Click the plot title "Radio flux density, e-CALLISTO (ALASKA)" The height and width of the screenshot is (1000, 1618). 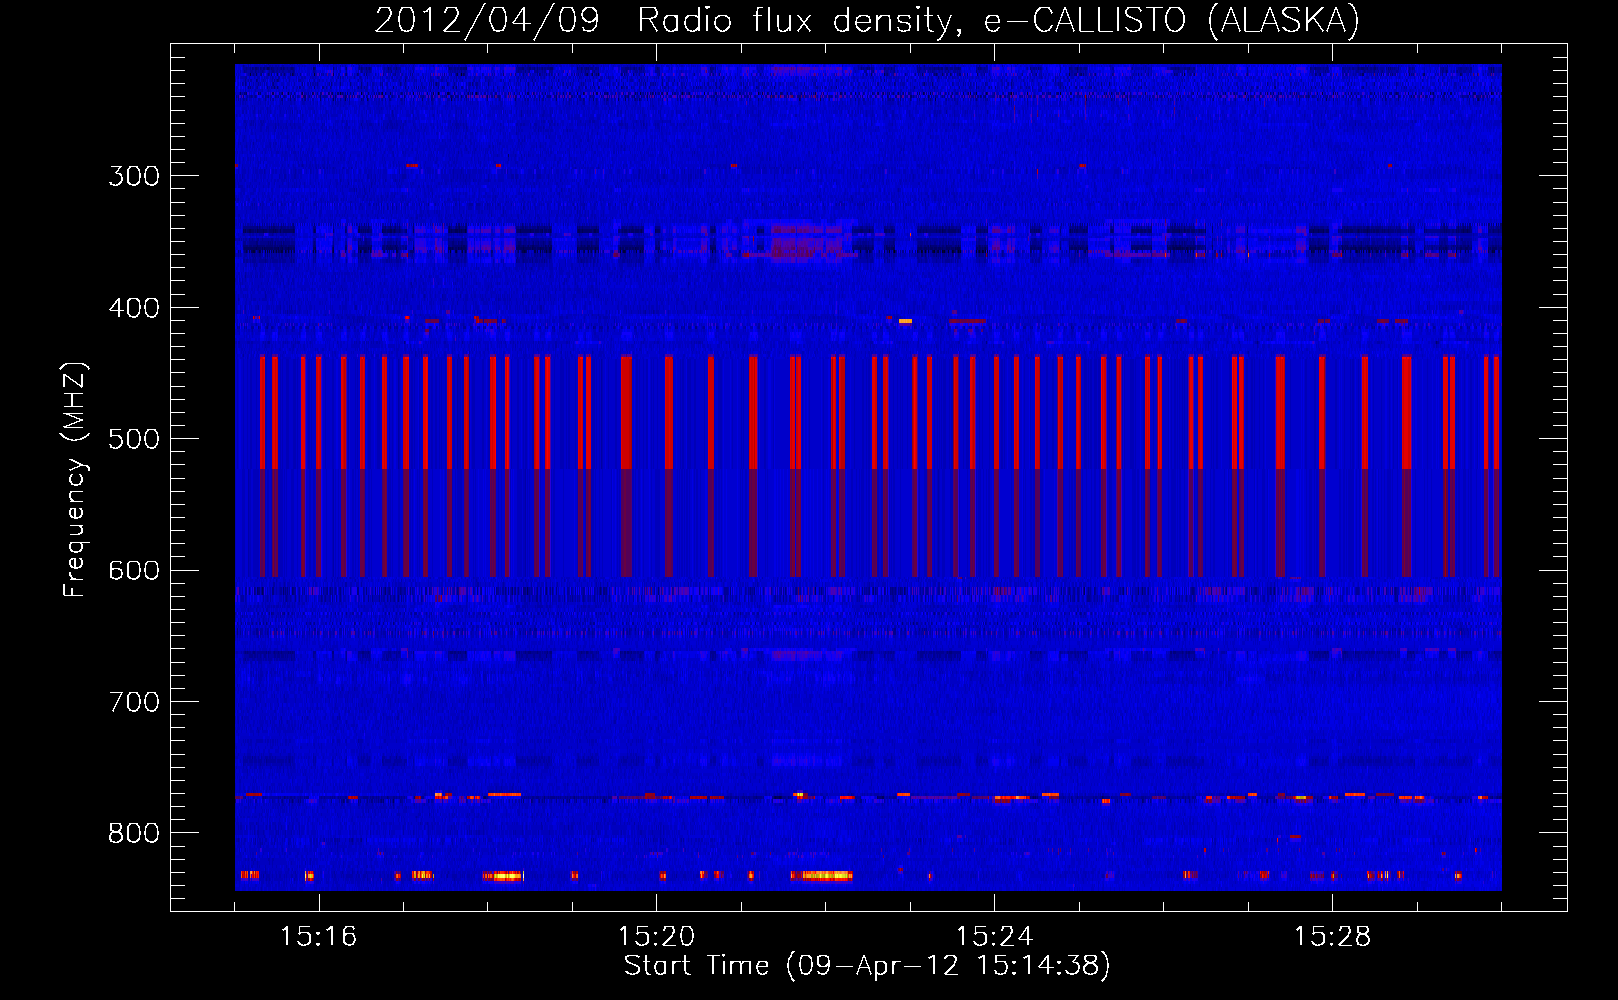pos(998,20)
